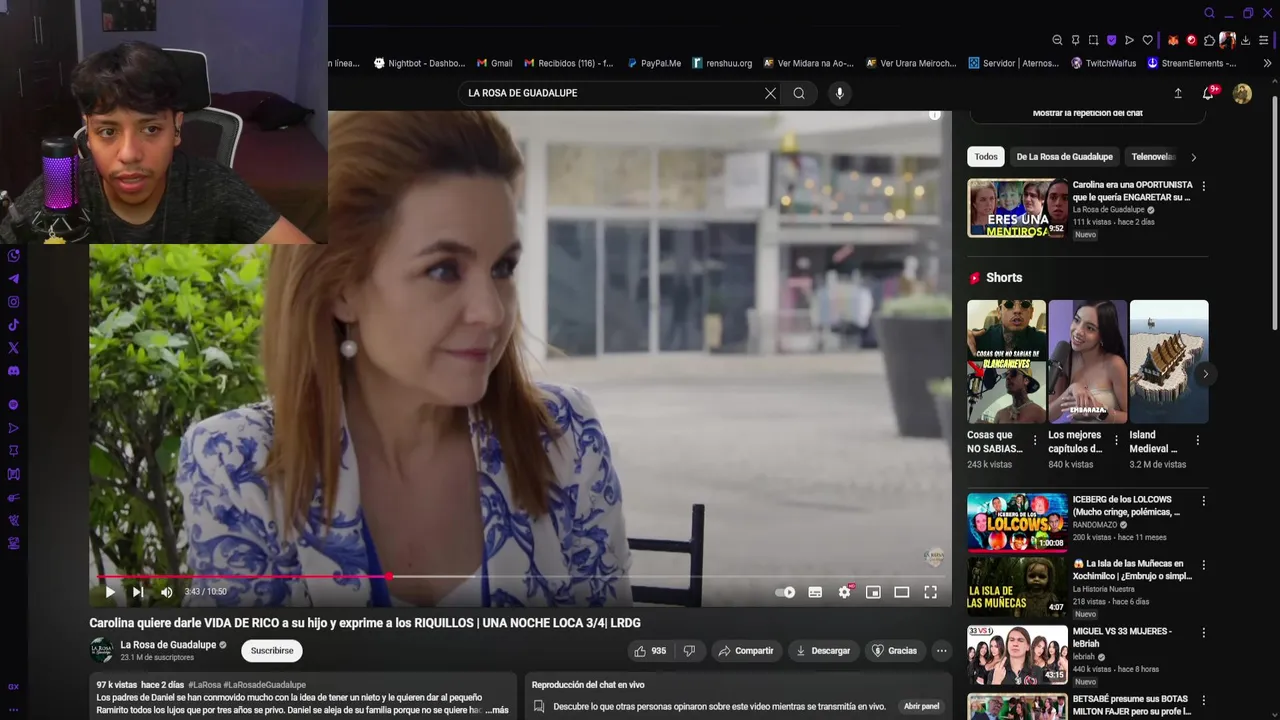Open browser extensions cube icon
The height and width of the screenshot is (720, 1280).
coord(1209,40)
